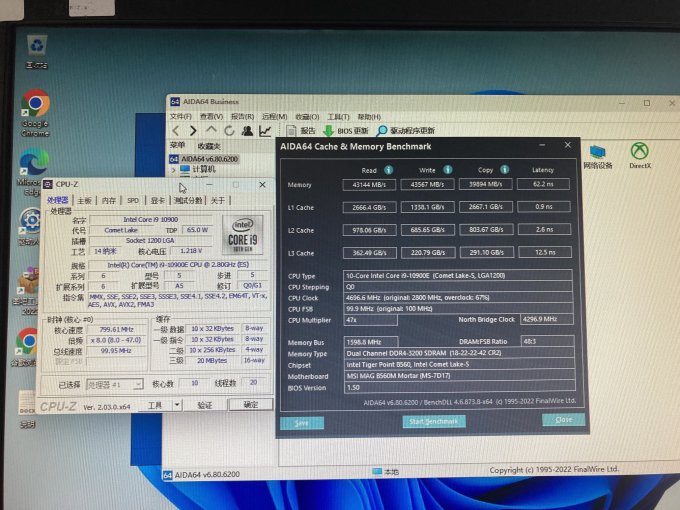Image resolution: width=680 pixels, height=510 pixels.
Task: Open the 网络设备 icon in AIDA64
Action: pos(598,156)
